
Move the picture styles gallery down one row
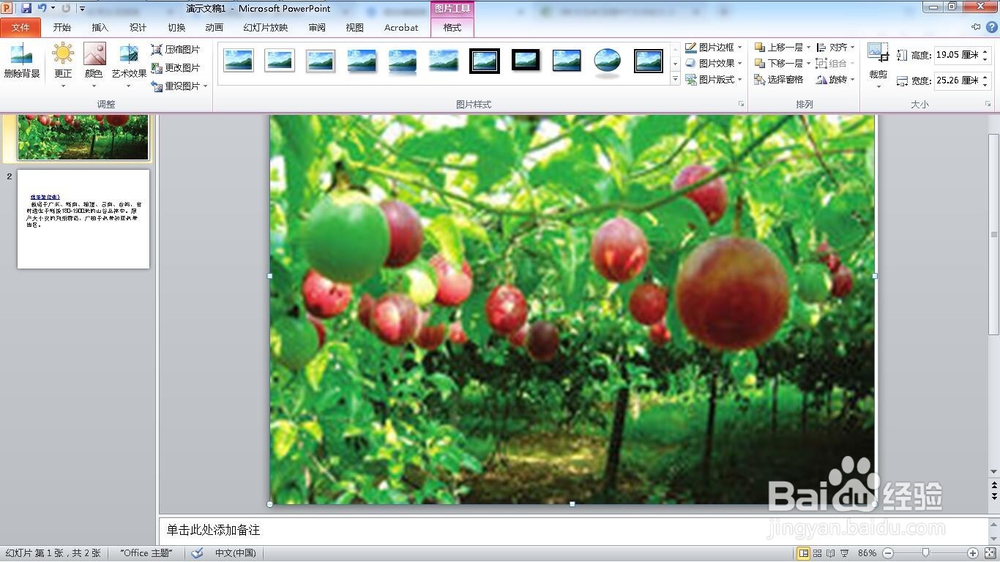[675, 64]
